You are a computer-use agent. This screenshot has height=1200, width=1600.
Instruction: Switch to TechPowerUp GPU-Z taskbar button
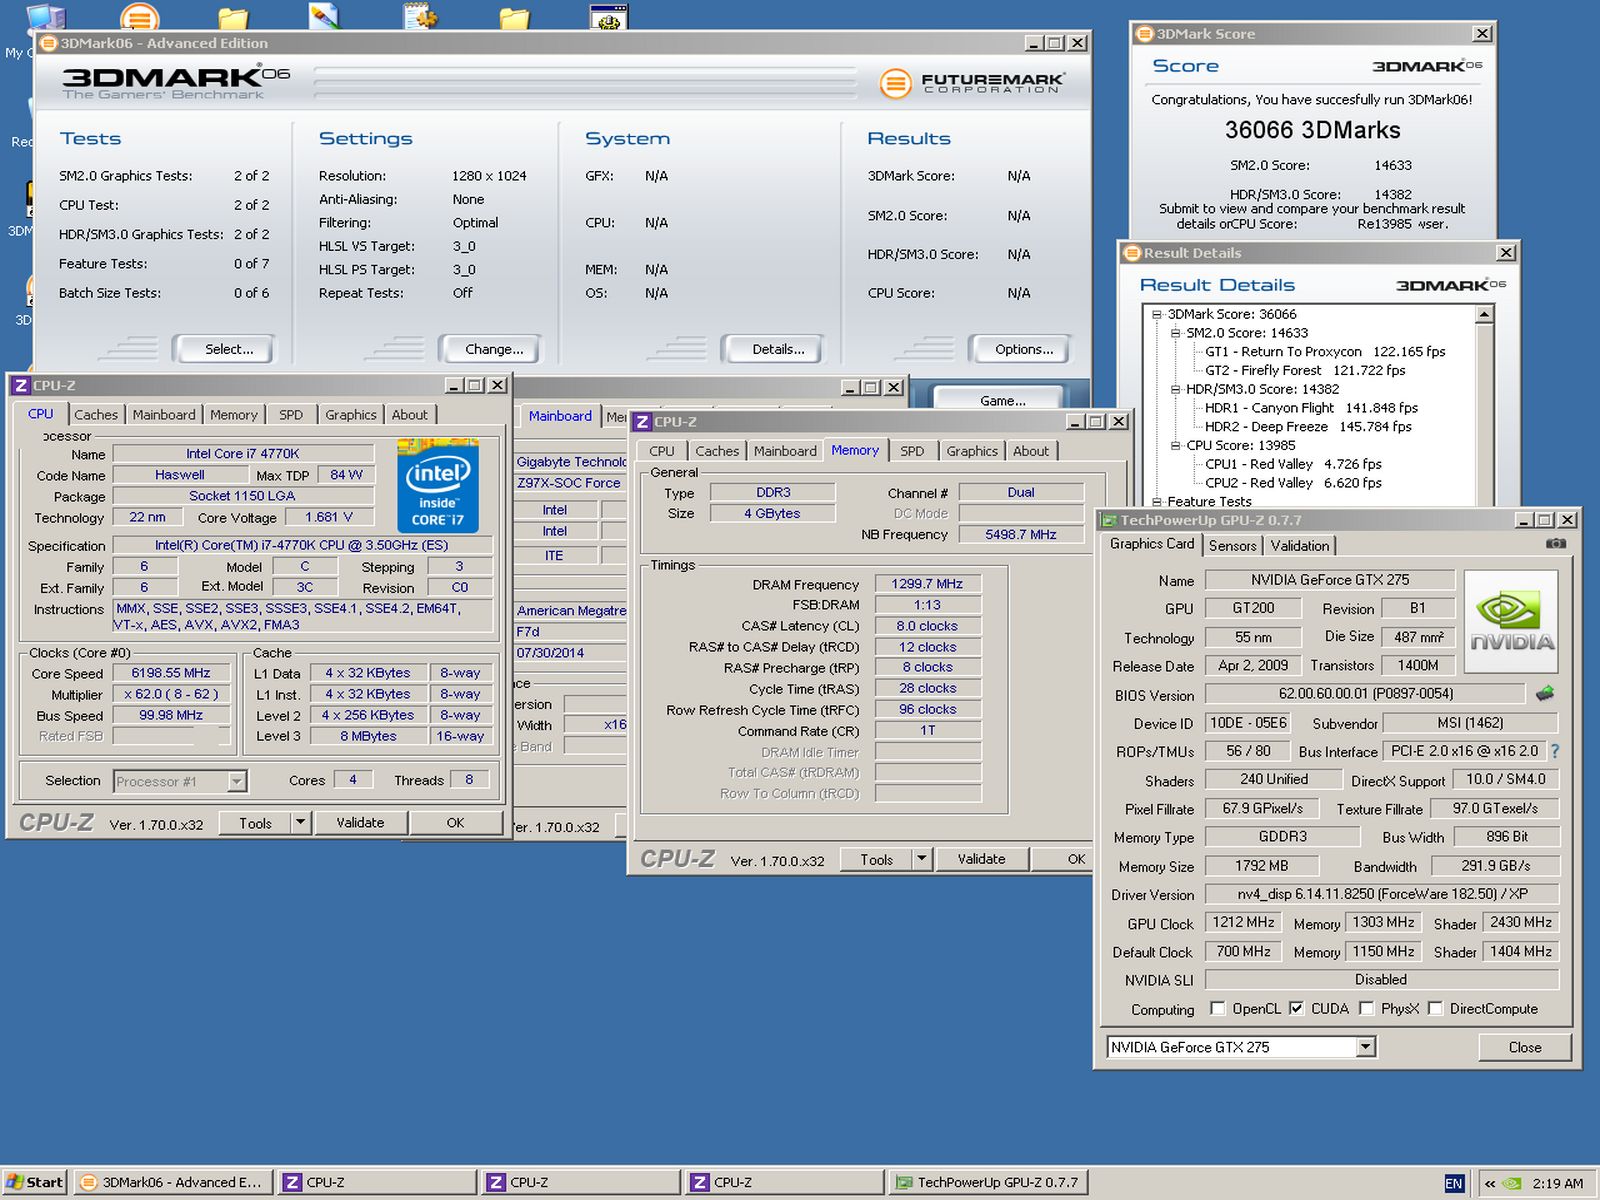coord(988,1182)
